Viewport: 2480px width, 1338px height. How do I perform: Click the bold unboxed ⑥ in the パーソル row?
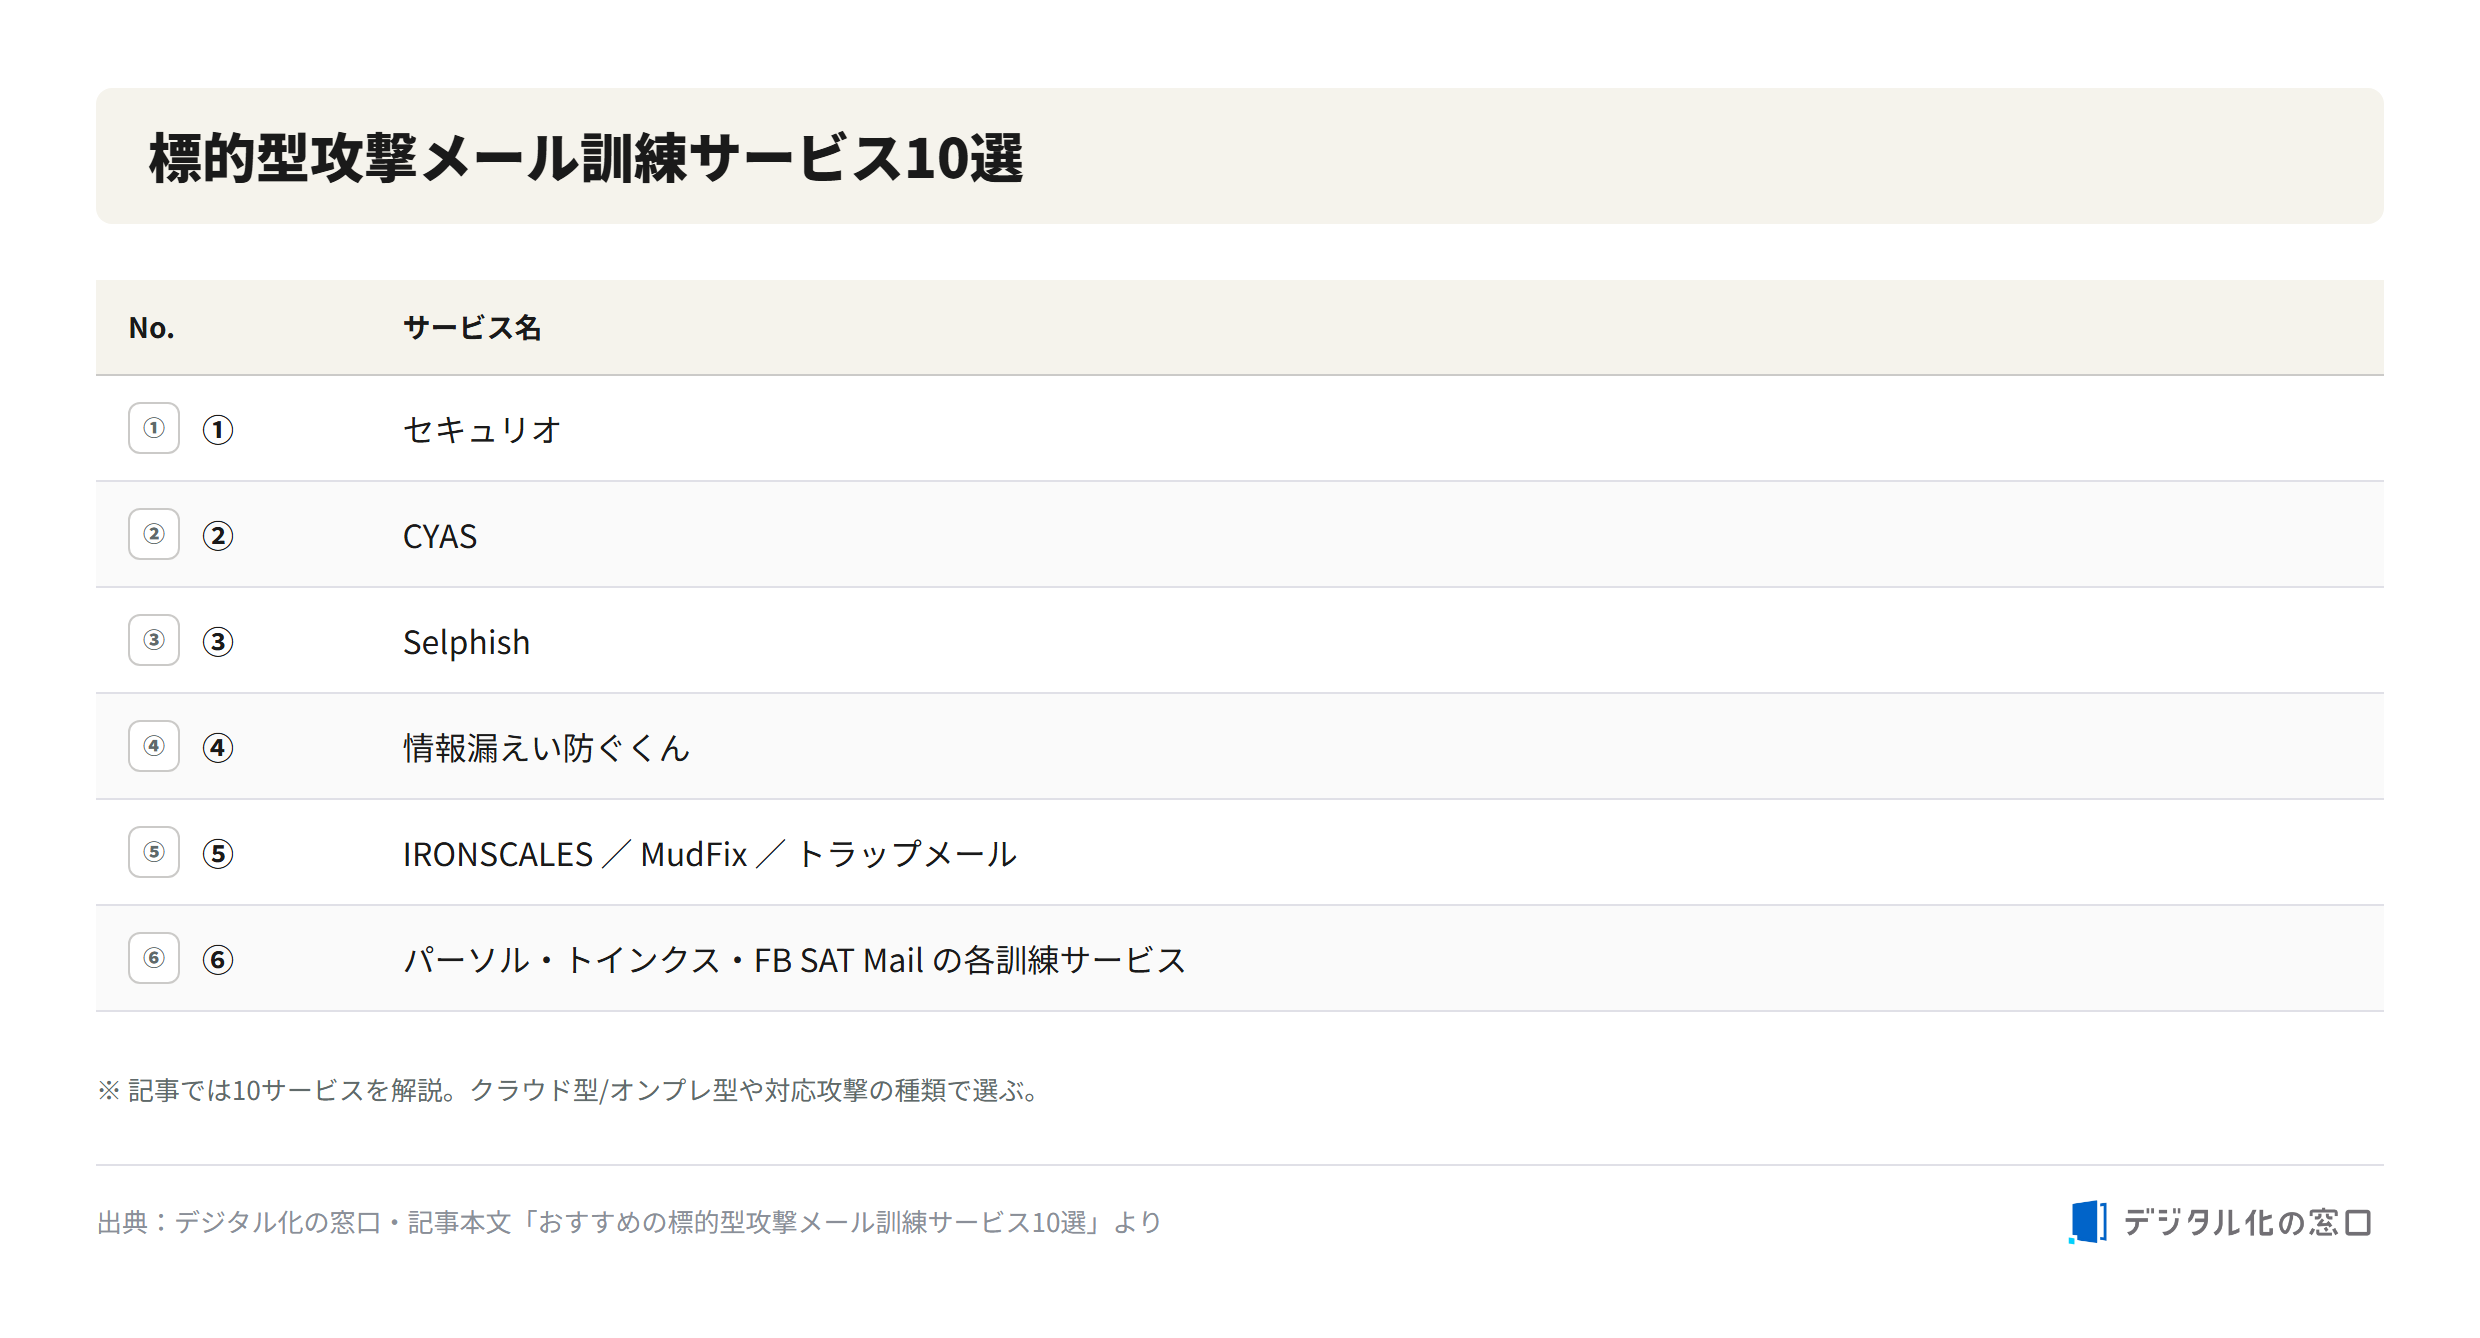[x=218, y=960]
